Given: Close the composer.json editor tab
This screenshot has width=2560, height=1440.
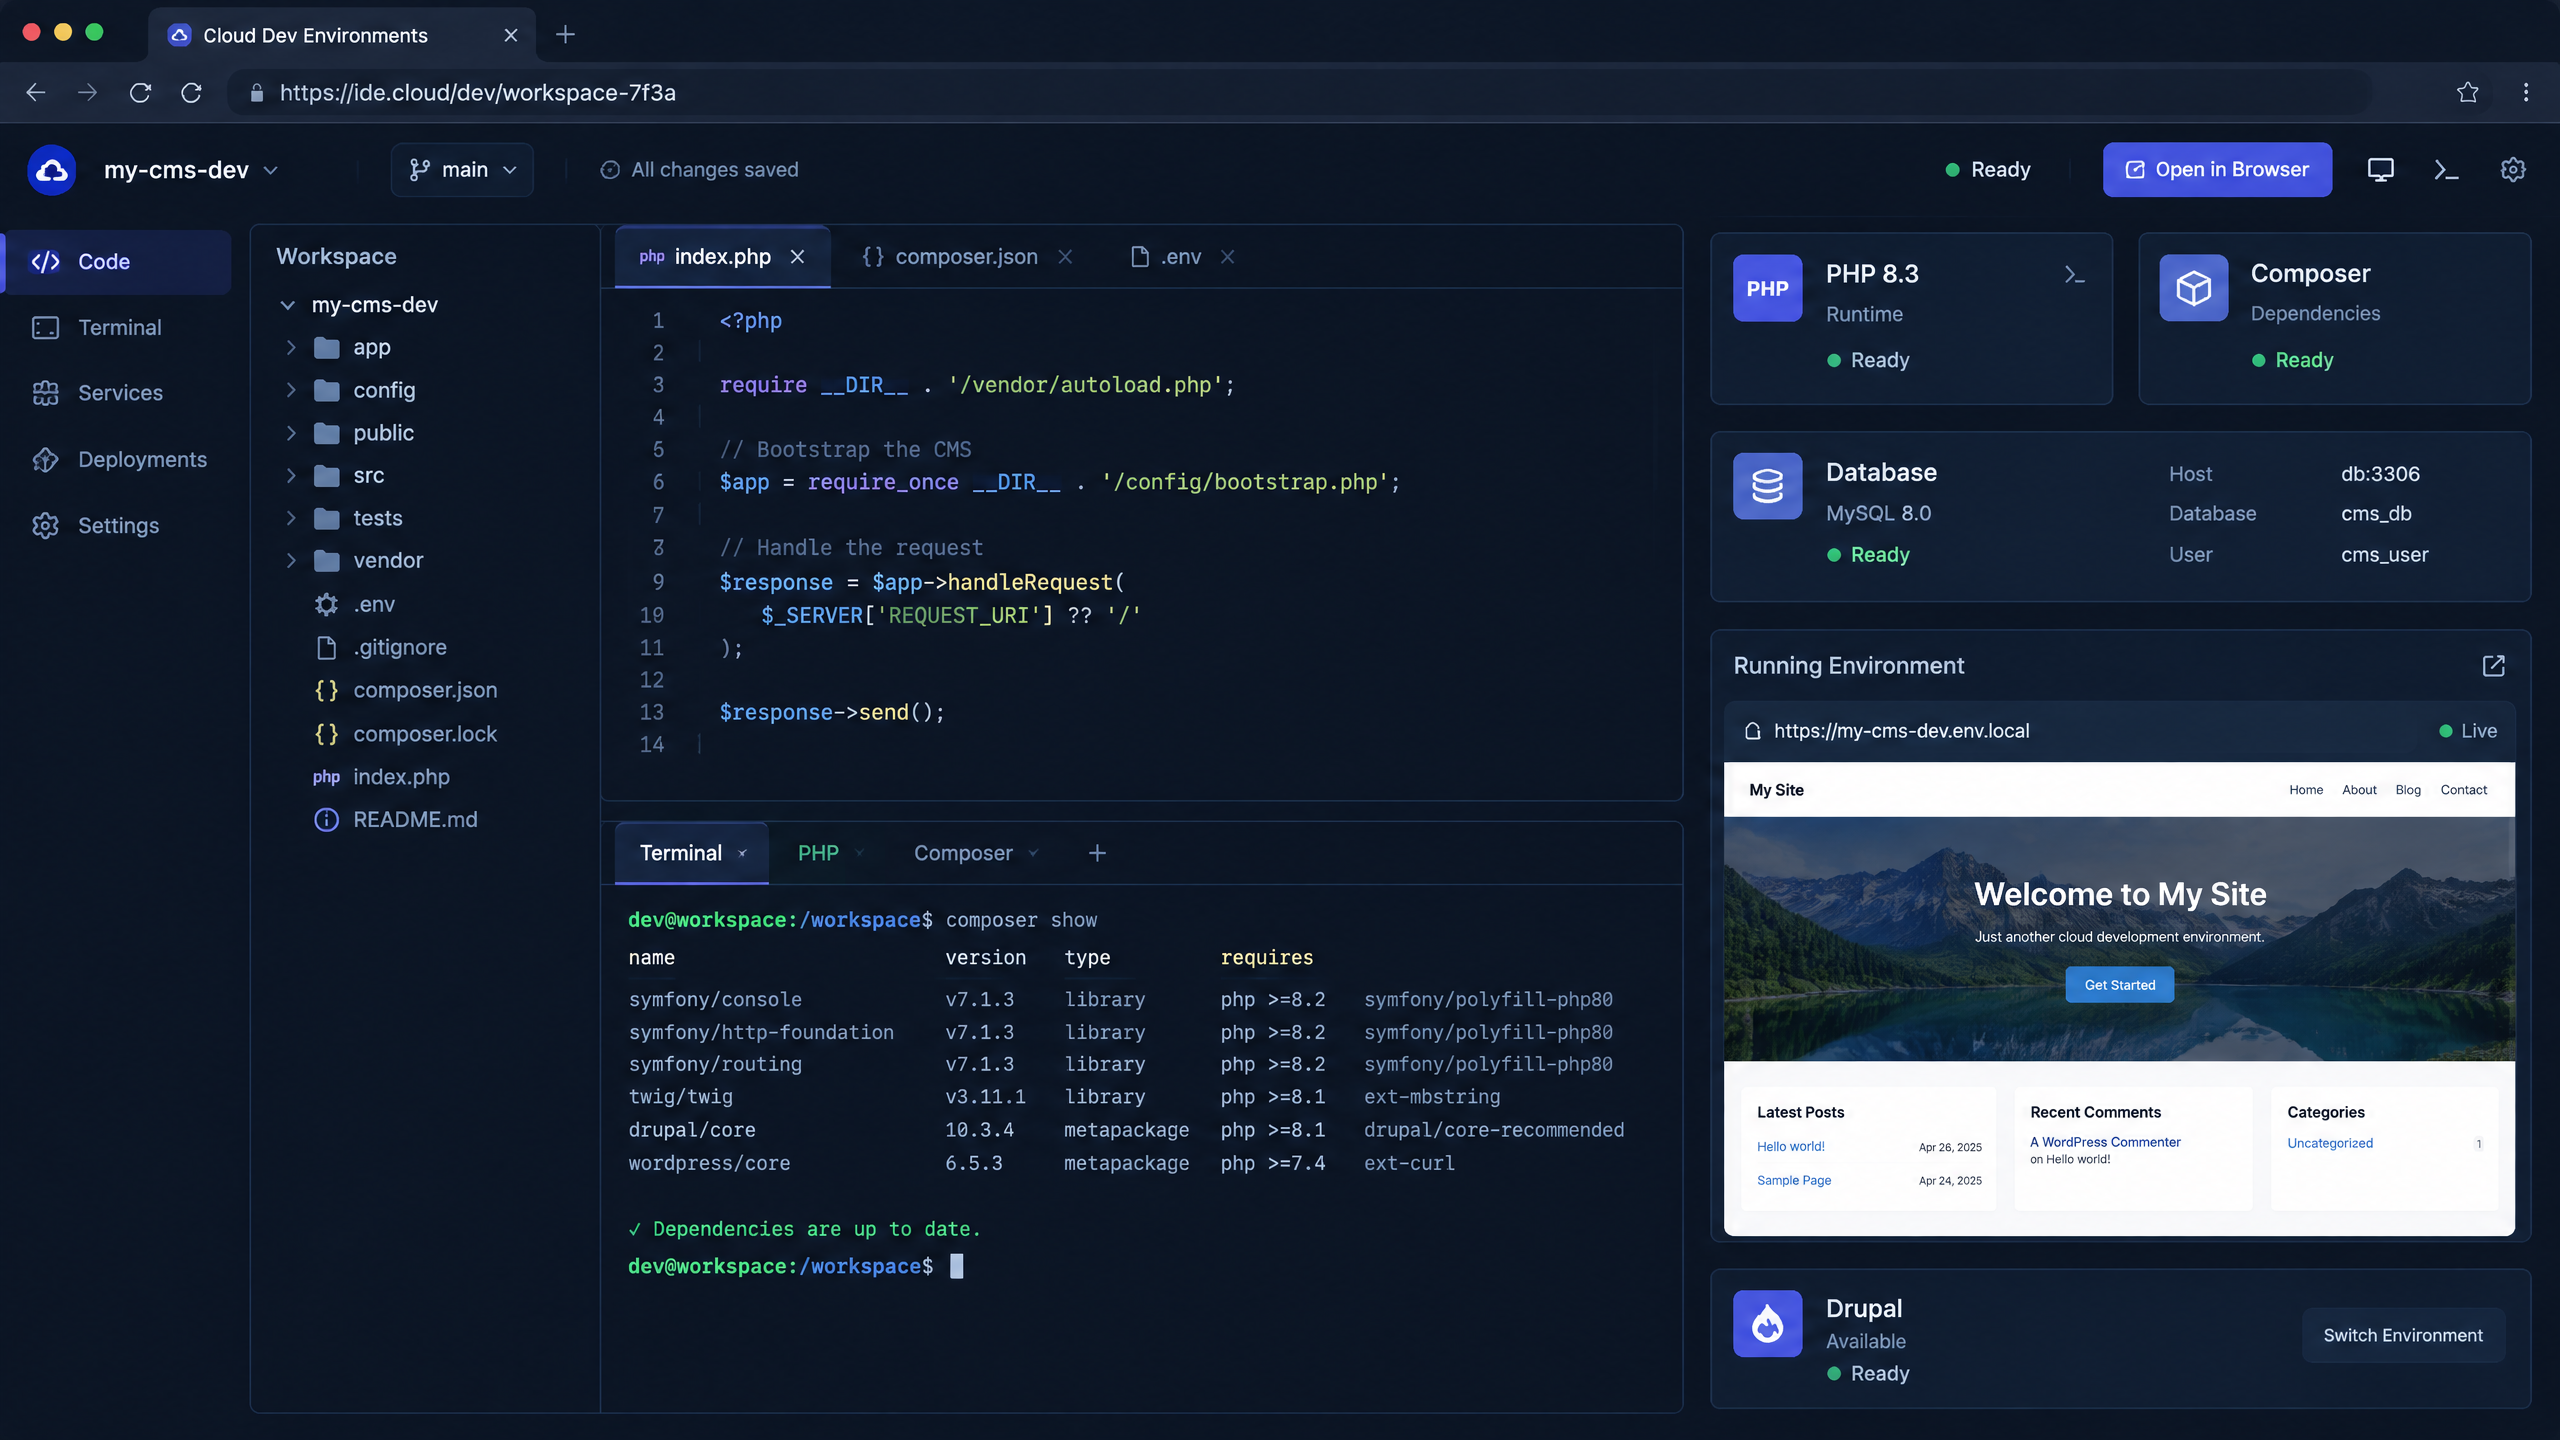Looking at the screenshot, I should tap(1065, 257).
